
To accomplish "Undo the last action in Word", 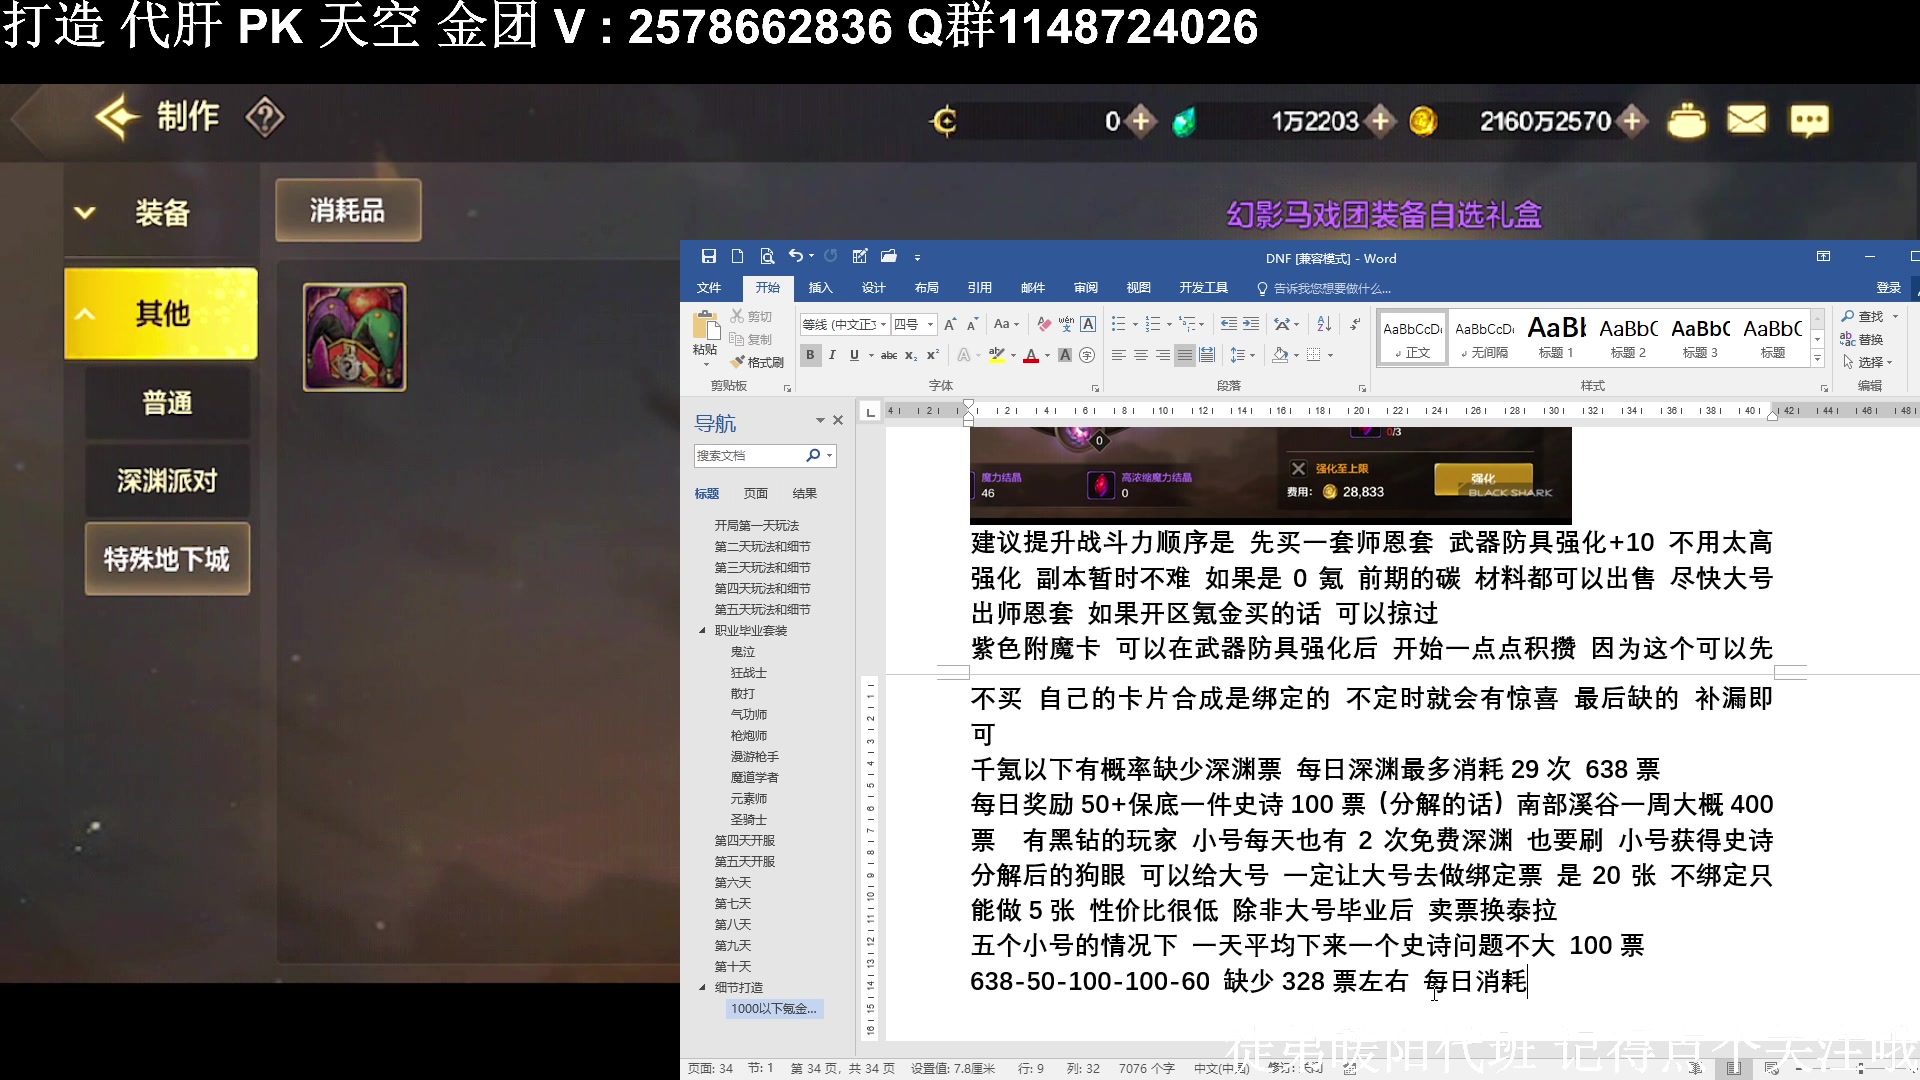I will tap(795, 257).
